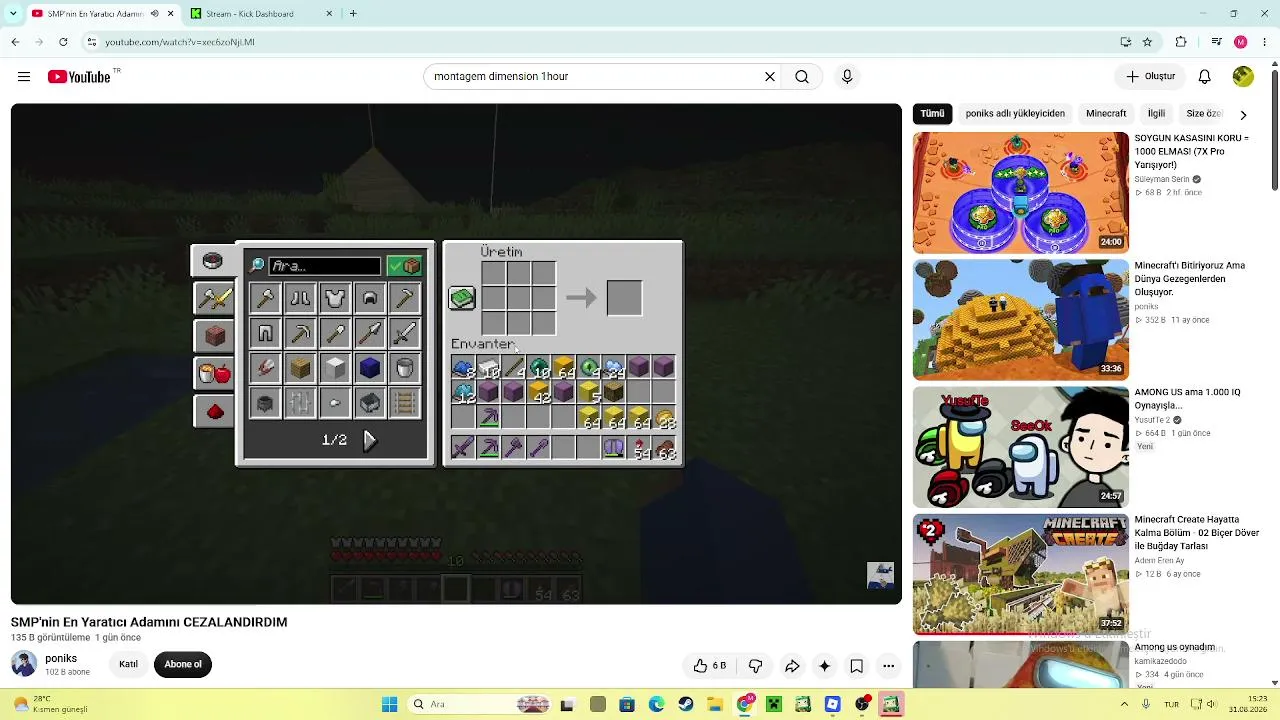Choose the minecart recipe icon

pos(370,403)
